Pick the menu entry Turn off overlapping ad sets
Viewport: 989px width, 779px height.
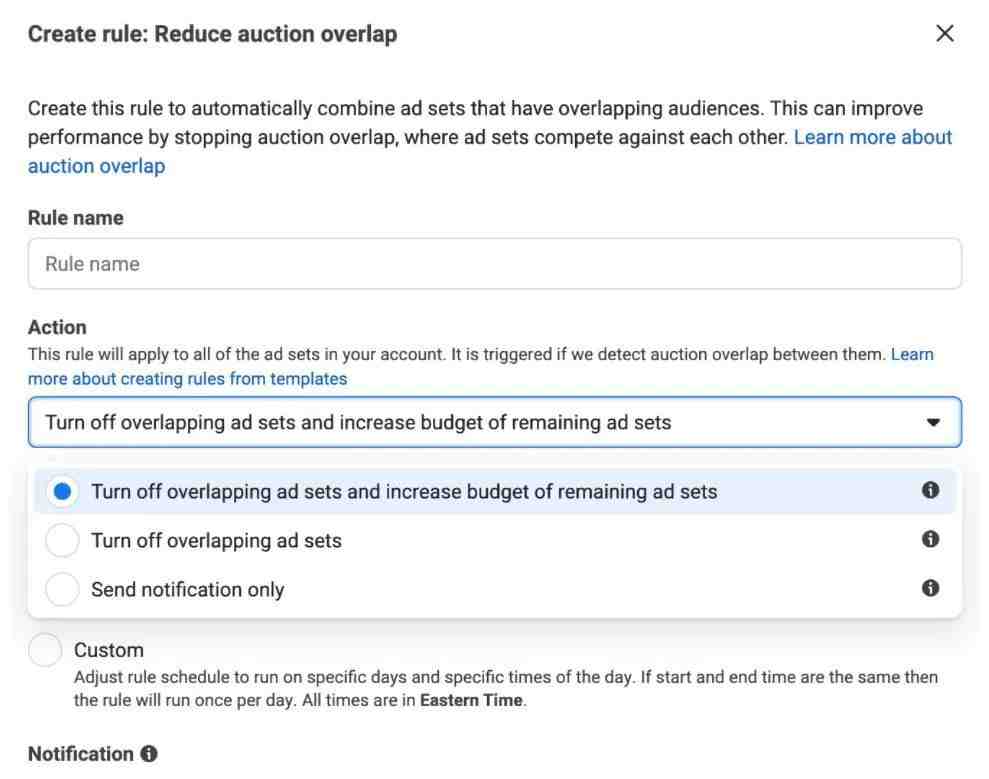click(494, 541)
